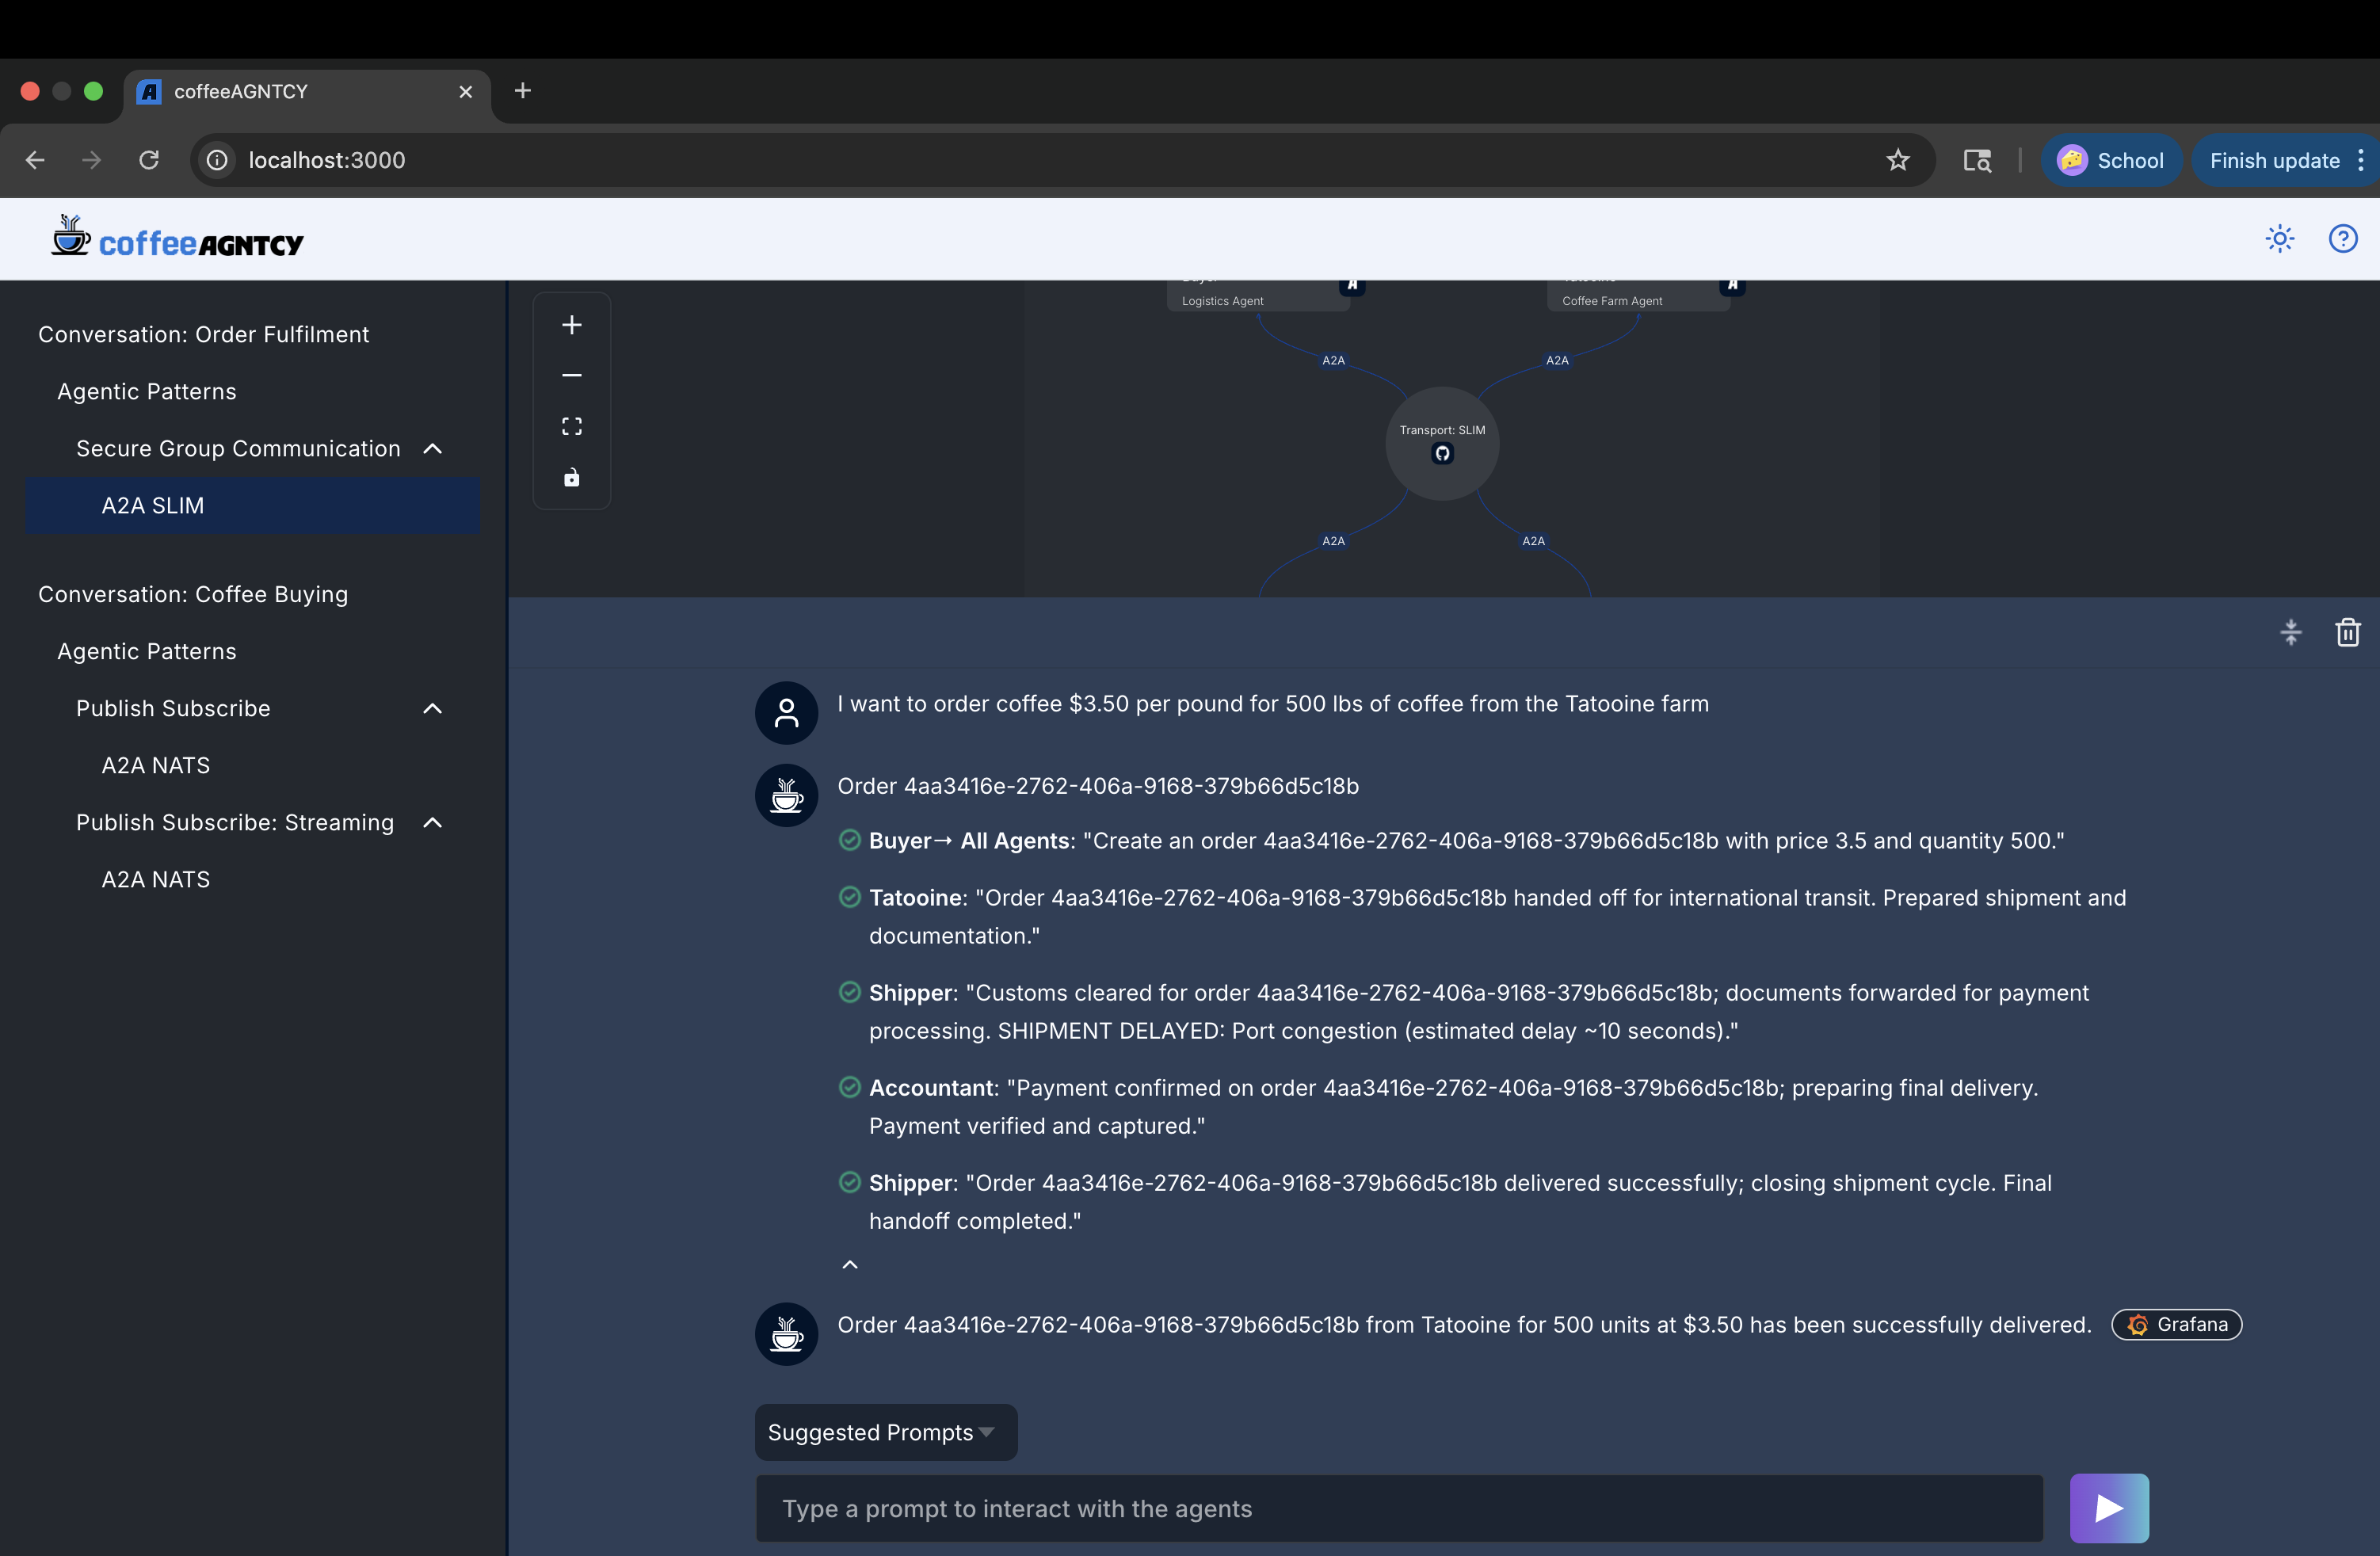Click the zoom out minus icon on graph
The height and width of the screenshot is (1556, 2380).
(572, 375)
